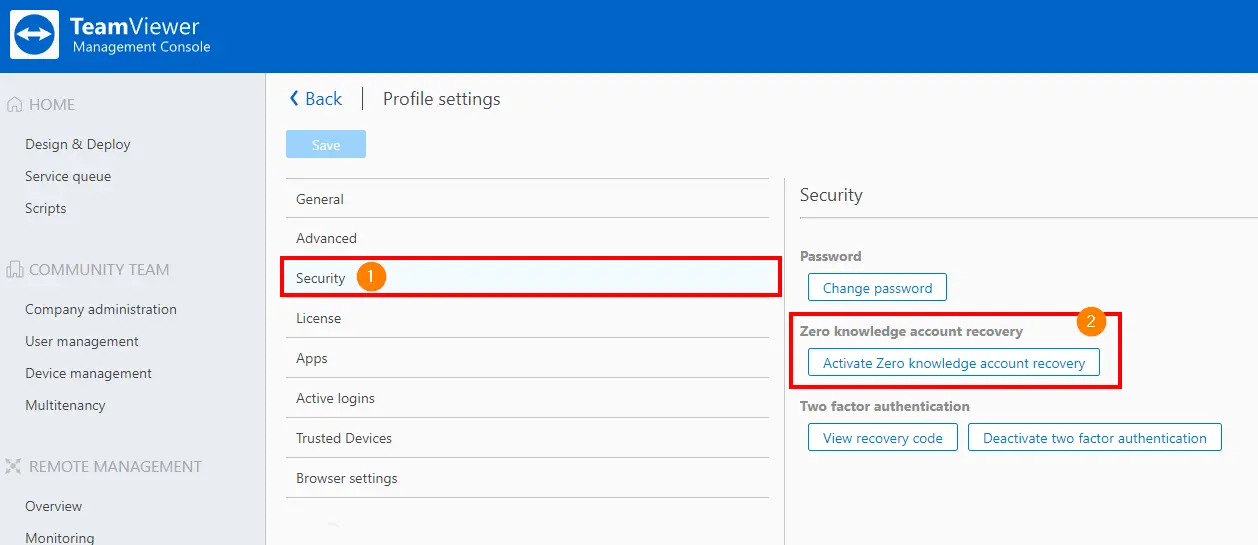Click the Two factor authentication label
The image size is (1258, 545).
pyautogui.click(x=885, y=406)
